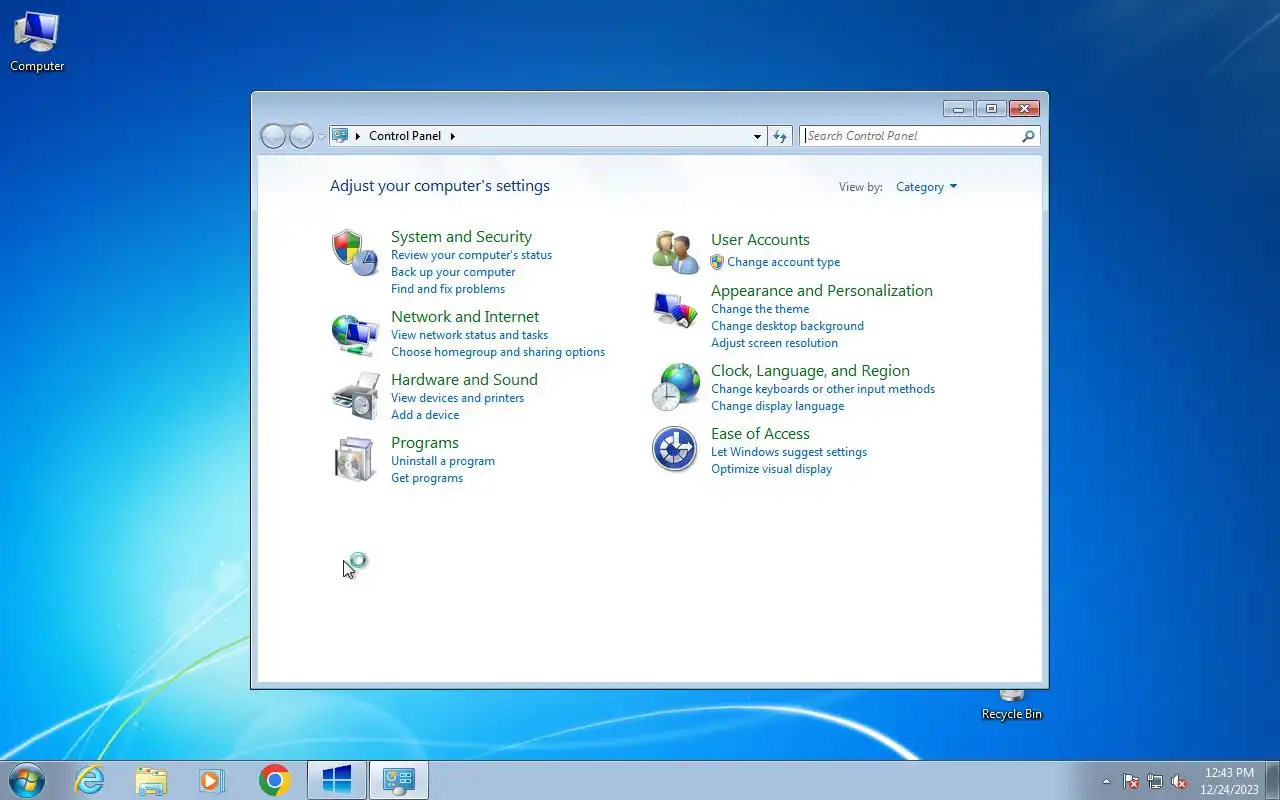Screen dimensions: 1280x800
Task: Click the refresh button next to address bar
Action: 780,136
